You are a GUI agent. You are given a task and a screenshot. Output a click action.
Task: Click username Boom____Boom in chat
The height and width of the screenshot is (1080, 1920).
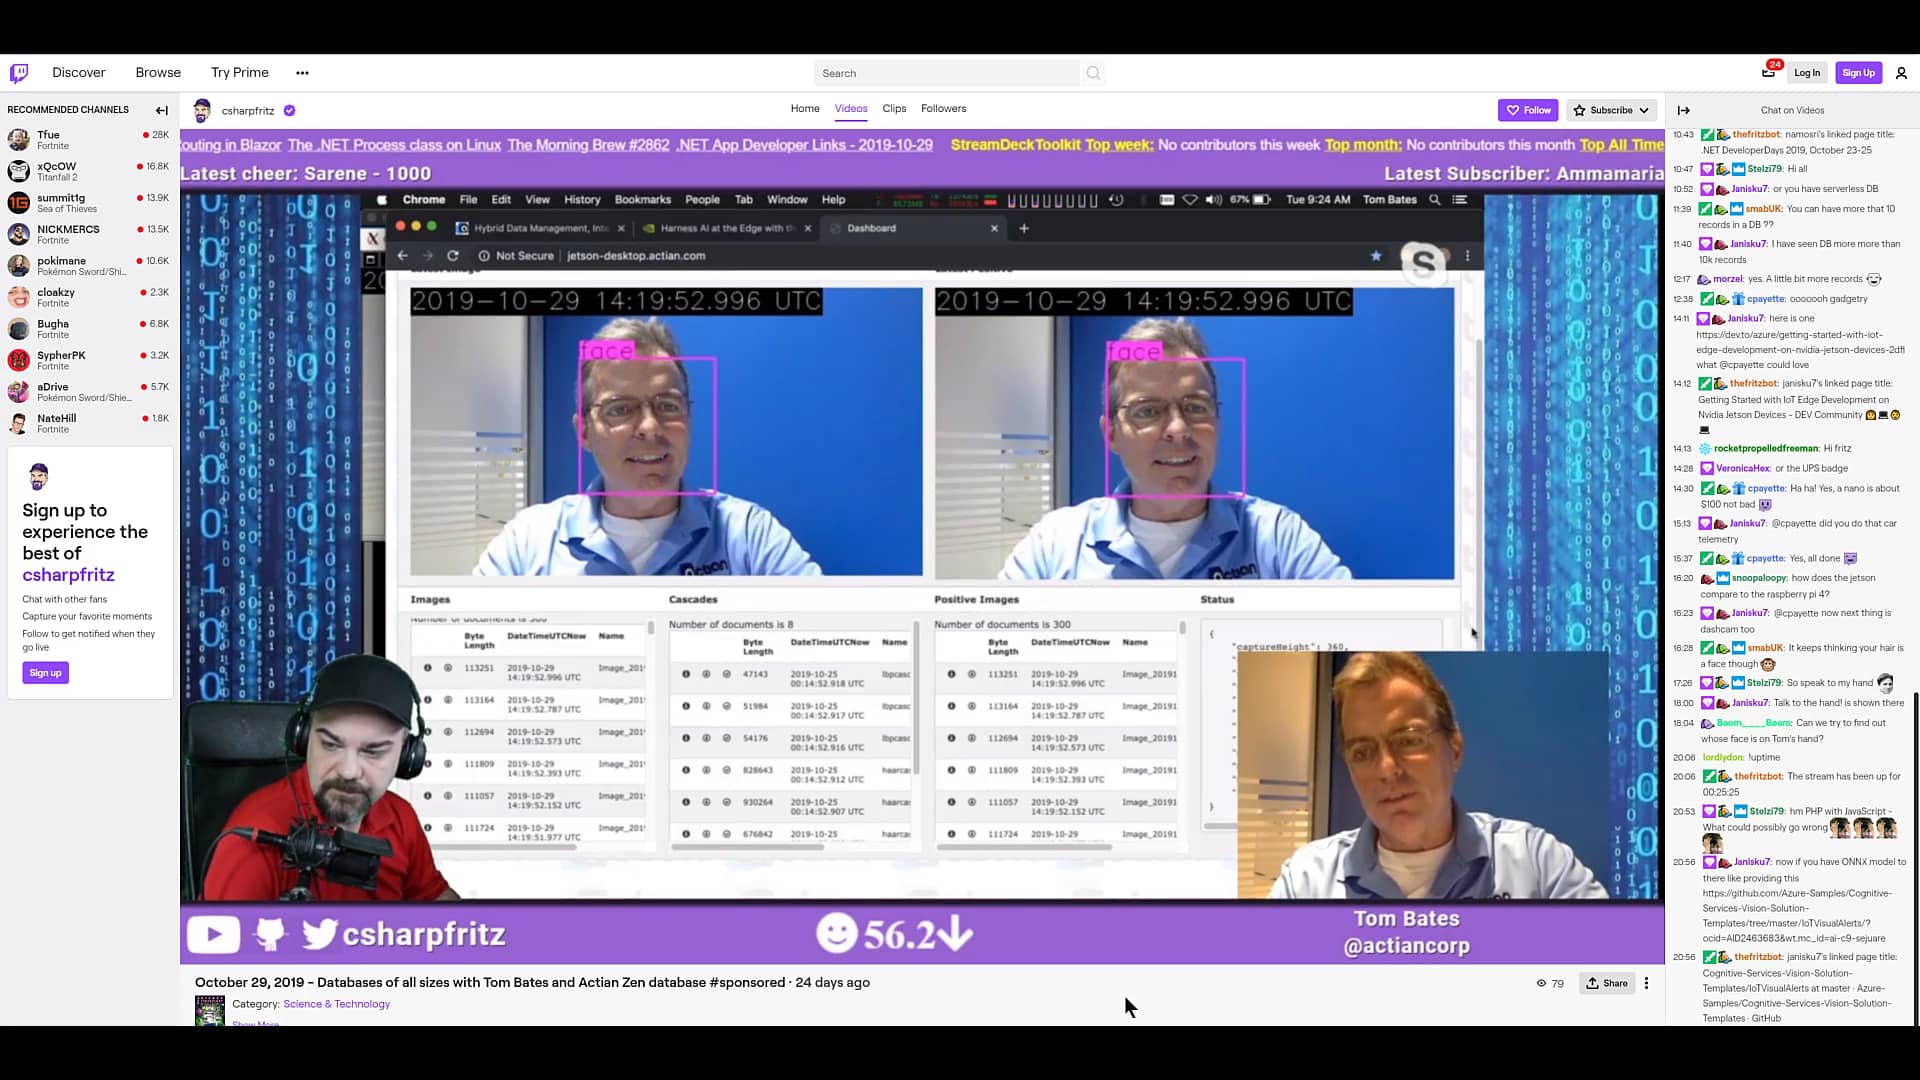[x=1754, y=723]
